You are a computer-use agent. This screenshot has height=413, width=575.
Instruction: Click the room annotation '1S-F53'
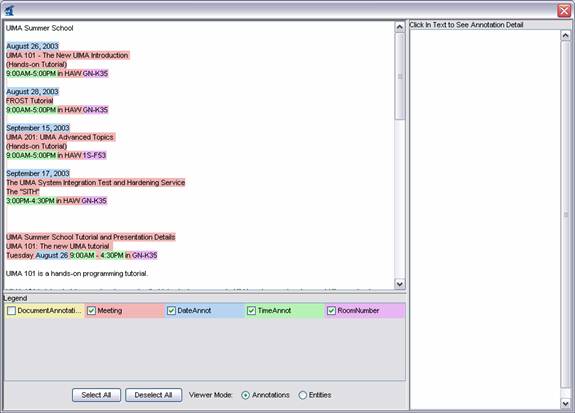pyautogui.click(x=94, y=156)
